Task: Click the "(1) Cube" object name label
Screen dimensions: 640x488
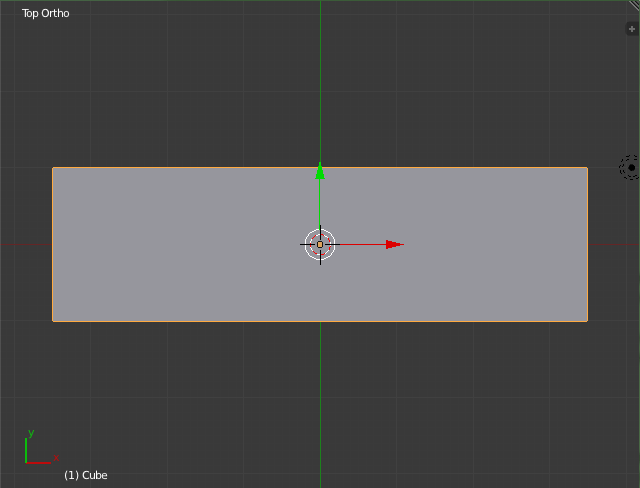Action: click(85, 475)
